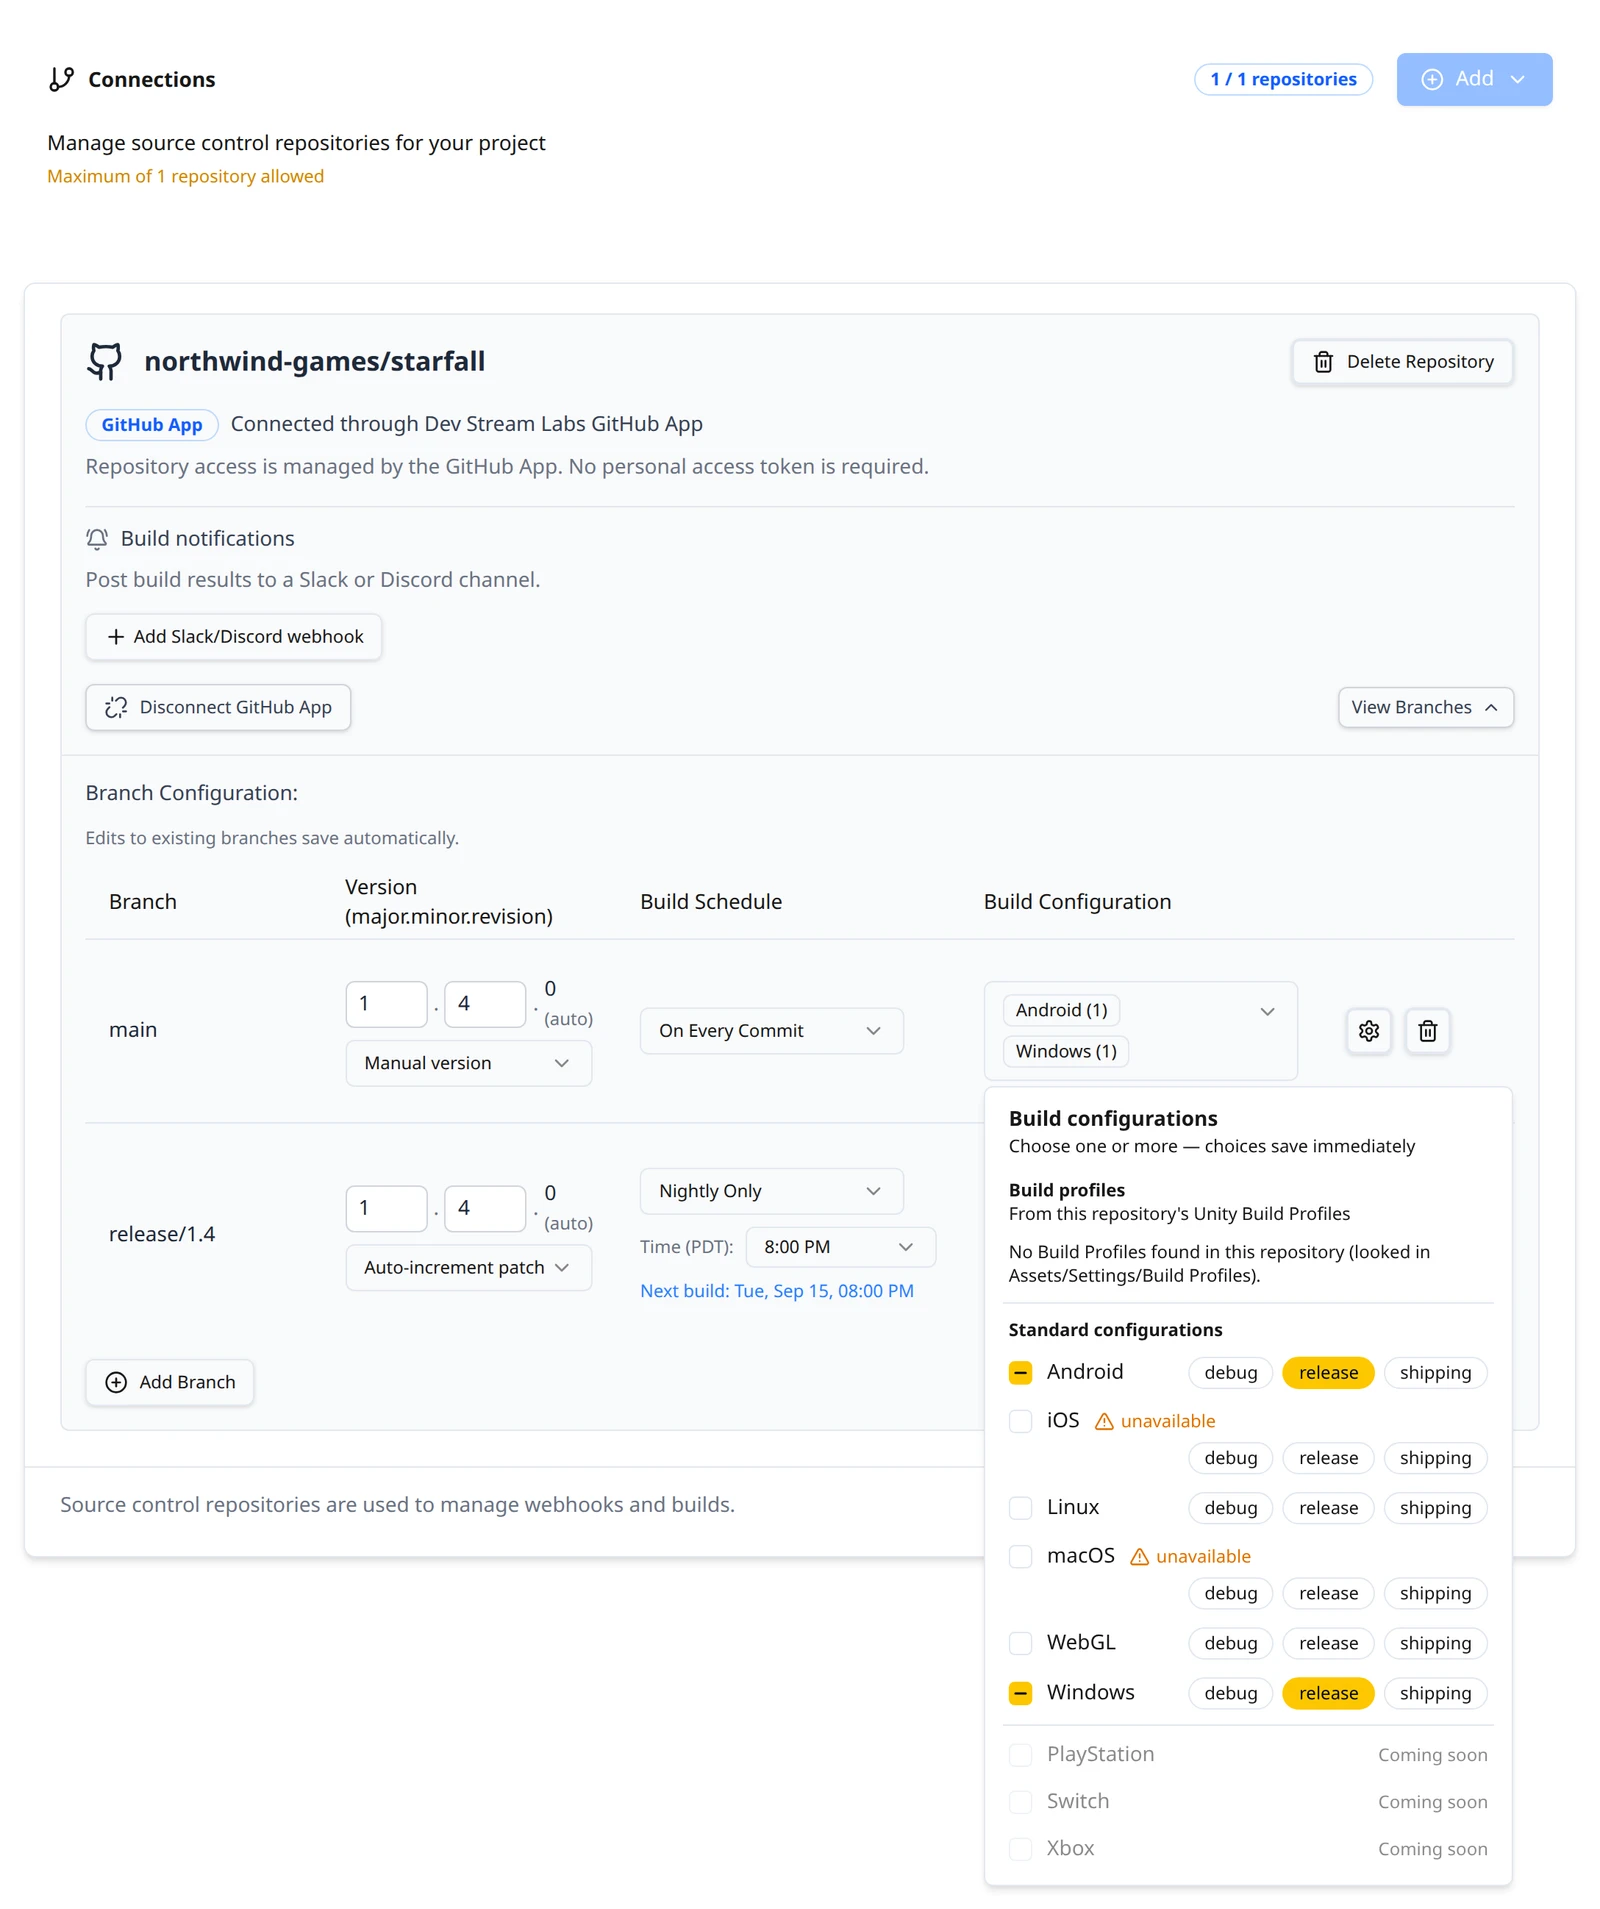
Task: Enable the iOS platform checkbox
Action: coord(1020,1421)
